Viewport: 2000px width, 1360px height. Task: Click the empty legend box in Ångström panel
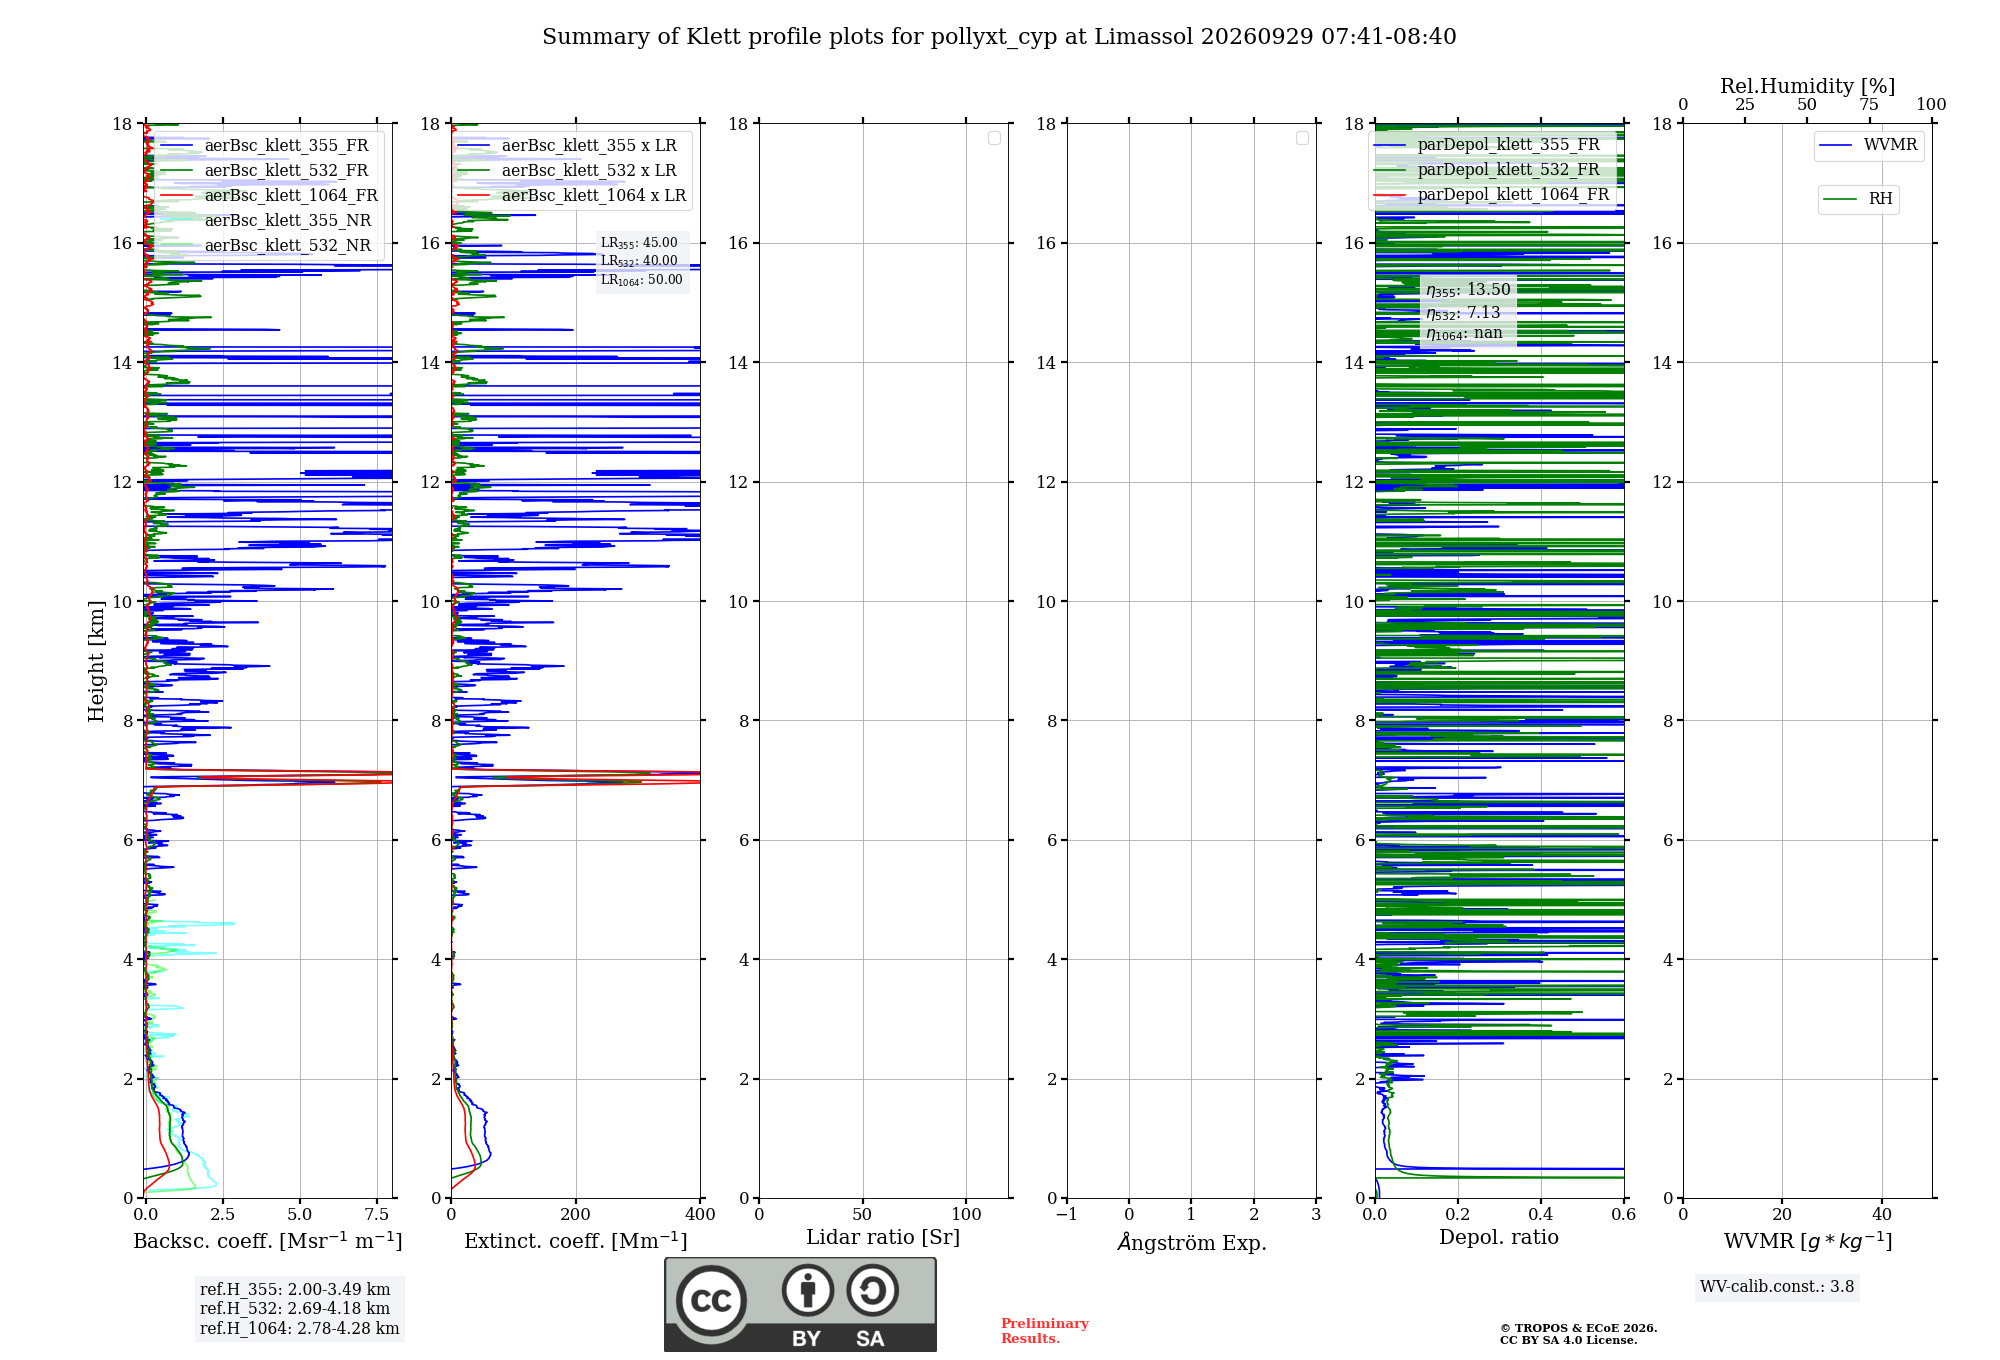point(1302,138)
